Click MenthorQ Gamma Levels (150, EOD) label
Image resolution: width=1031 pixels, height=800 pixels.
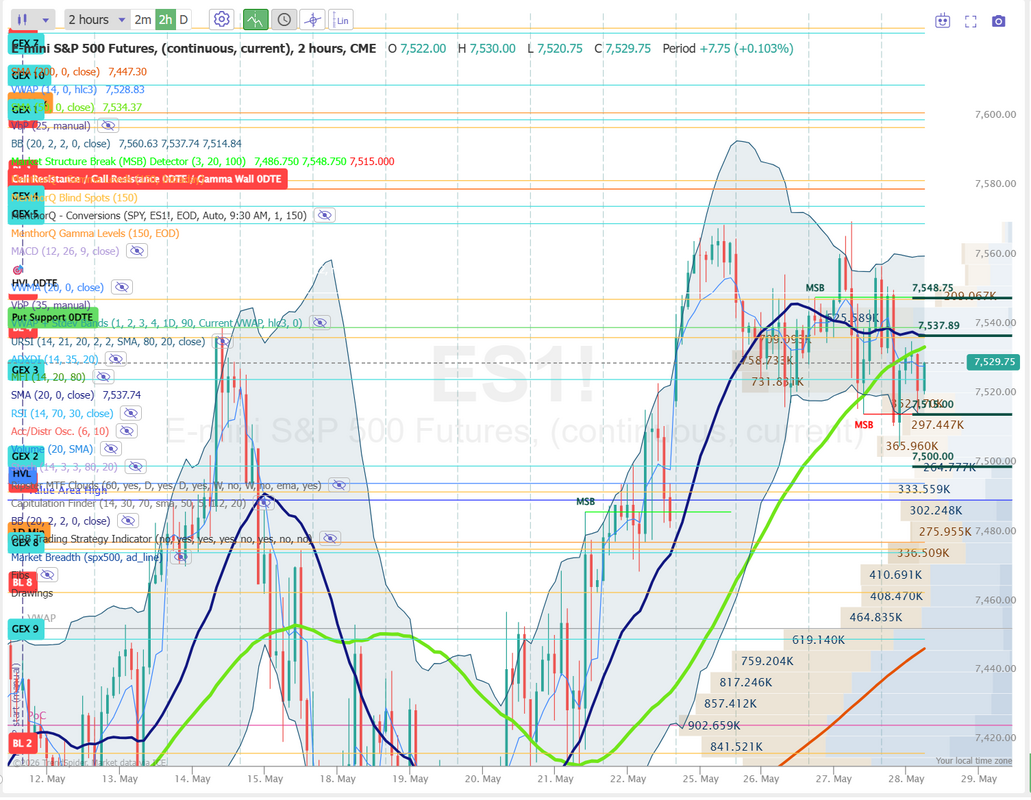(x=95, y=233)
